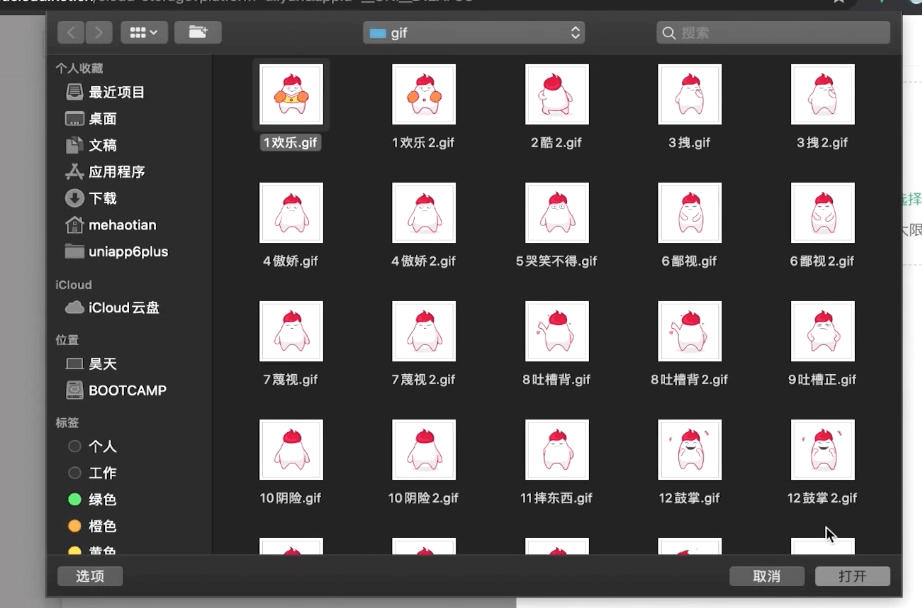This screenshot has height=608, width=922.
Task: Select the 12鼓掌.gif thumbnail
Action: click(690, 450)
